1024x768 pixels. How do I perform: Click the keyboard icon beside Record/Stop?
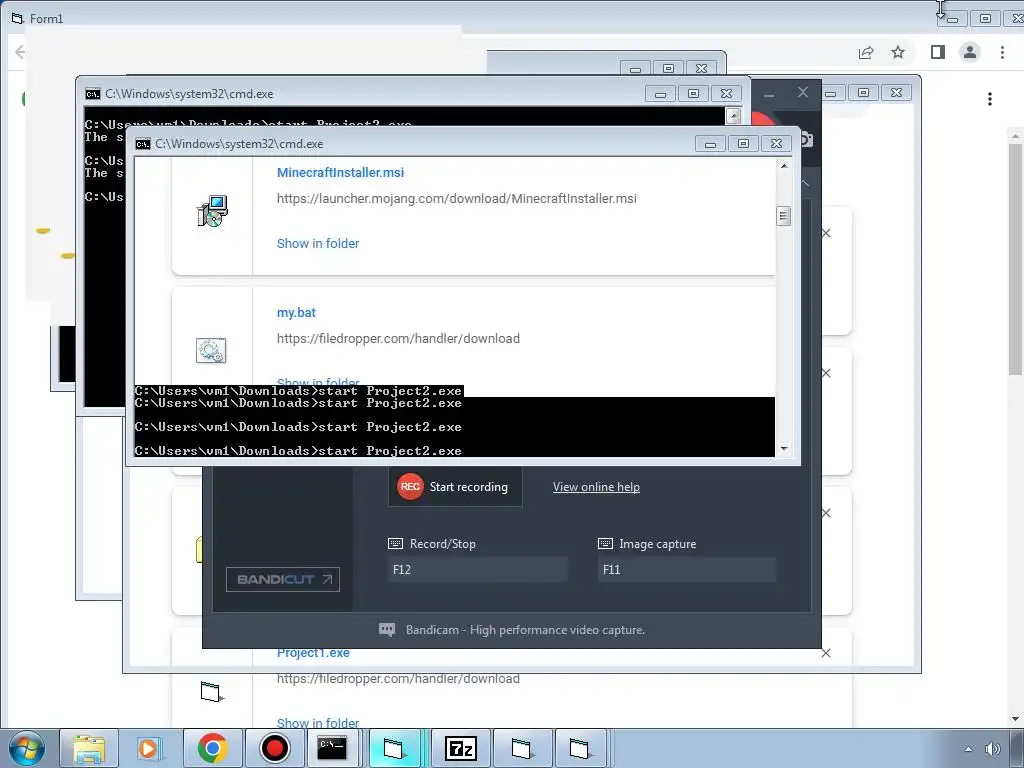click(x=395, y=543)
